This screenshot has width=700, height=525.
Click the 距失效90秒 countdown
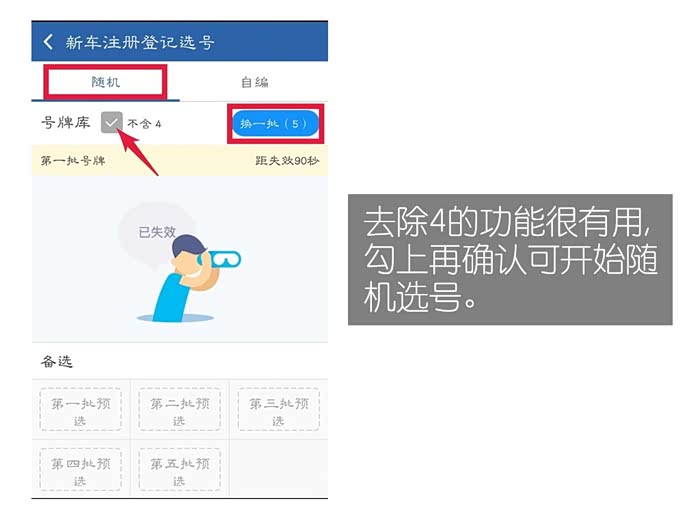[287, 161]
